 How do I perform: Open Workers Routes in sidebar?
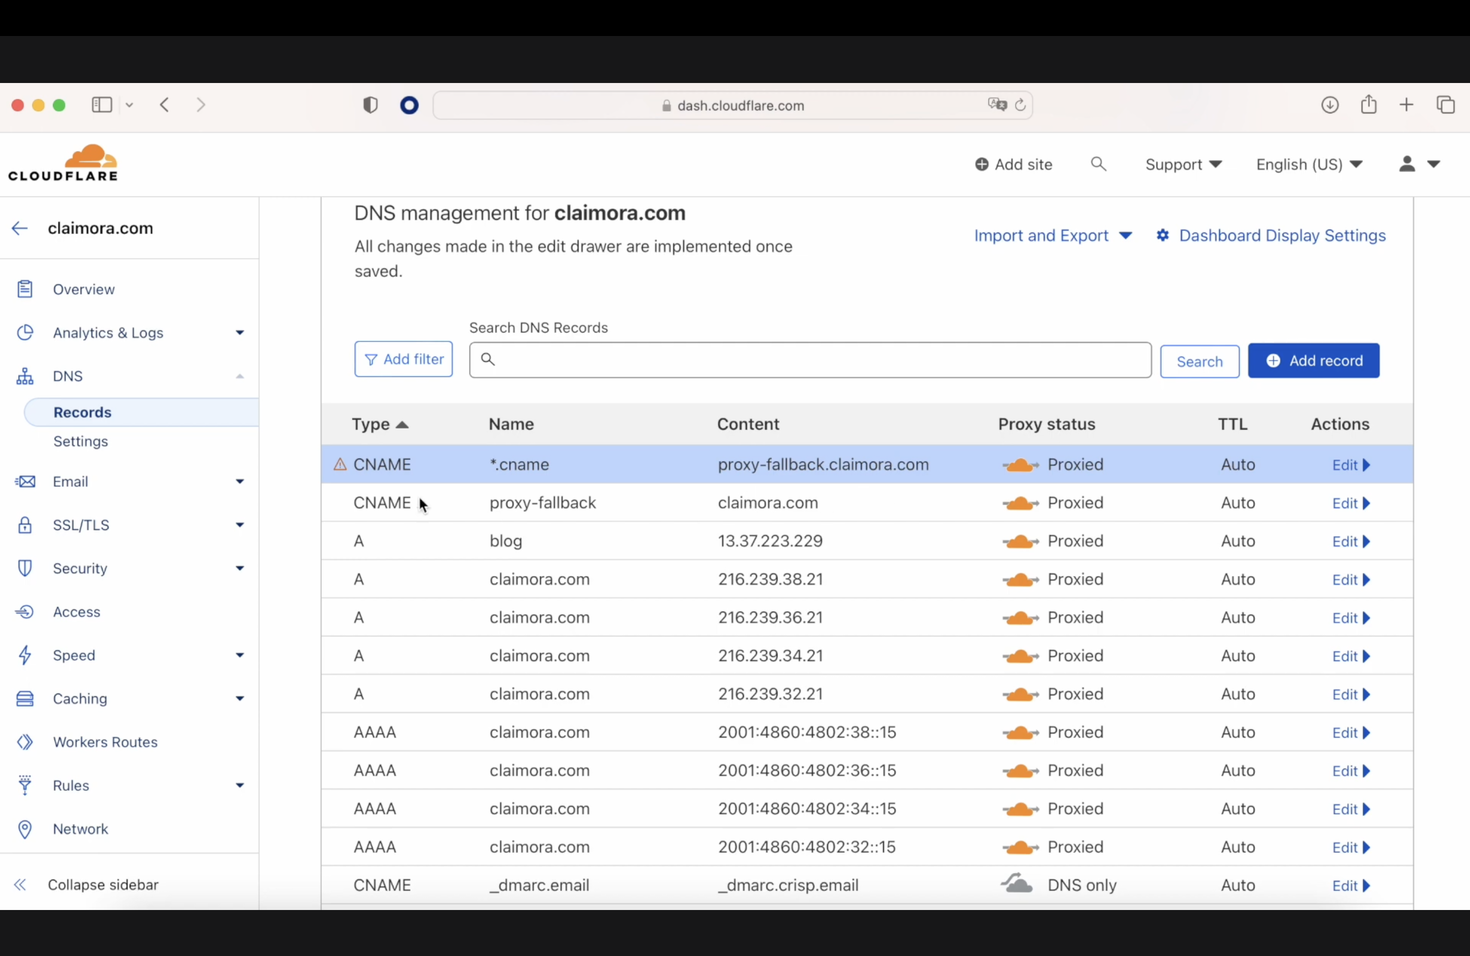tap(105, 742)
